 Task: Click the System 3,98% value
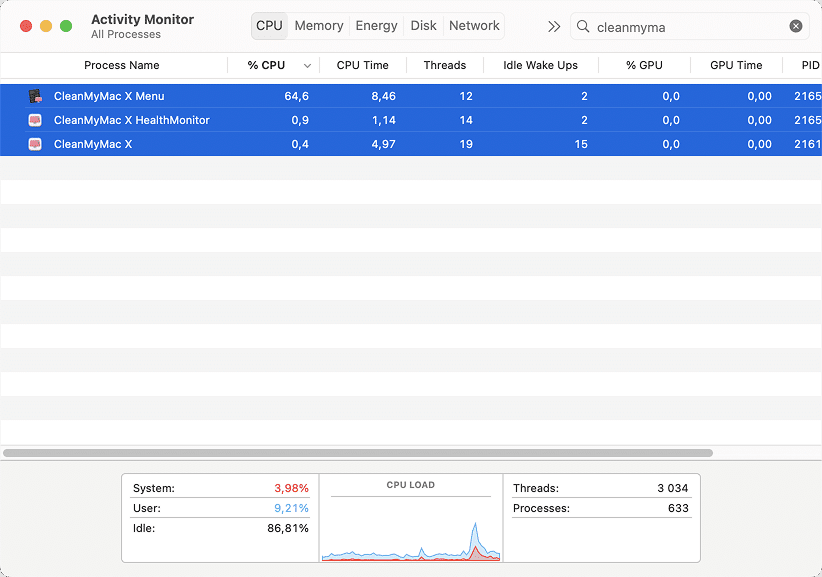[x=291, y=488]
